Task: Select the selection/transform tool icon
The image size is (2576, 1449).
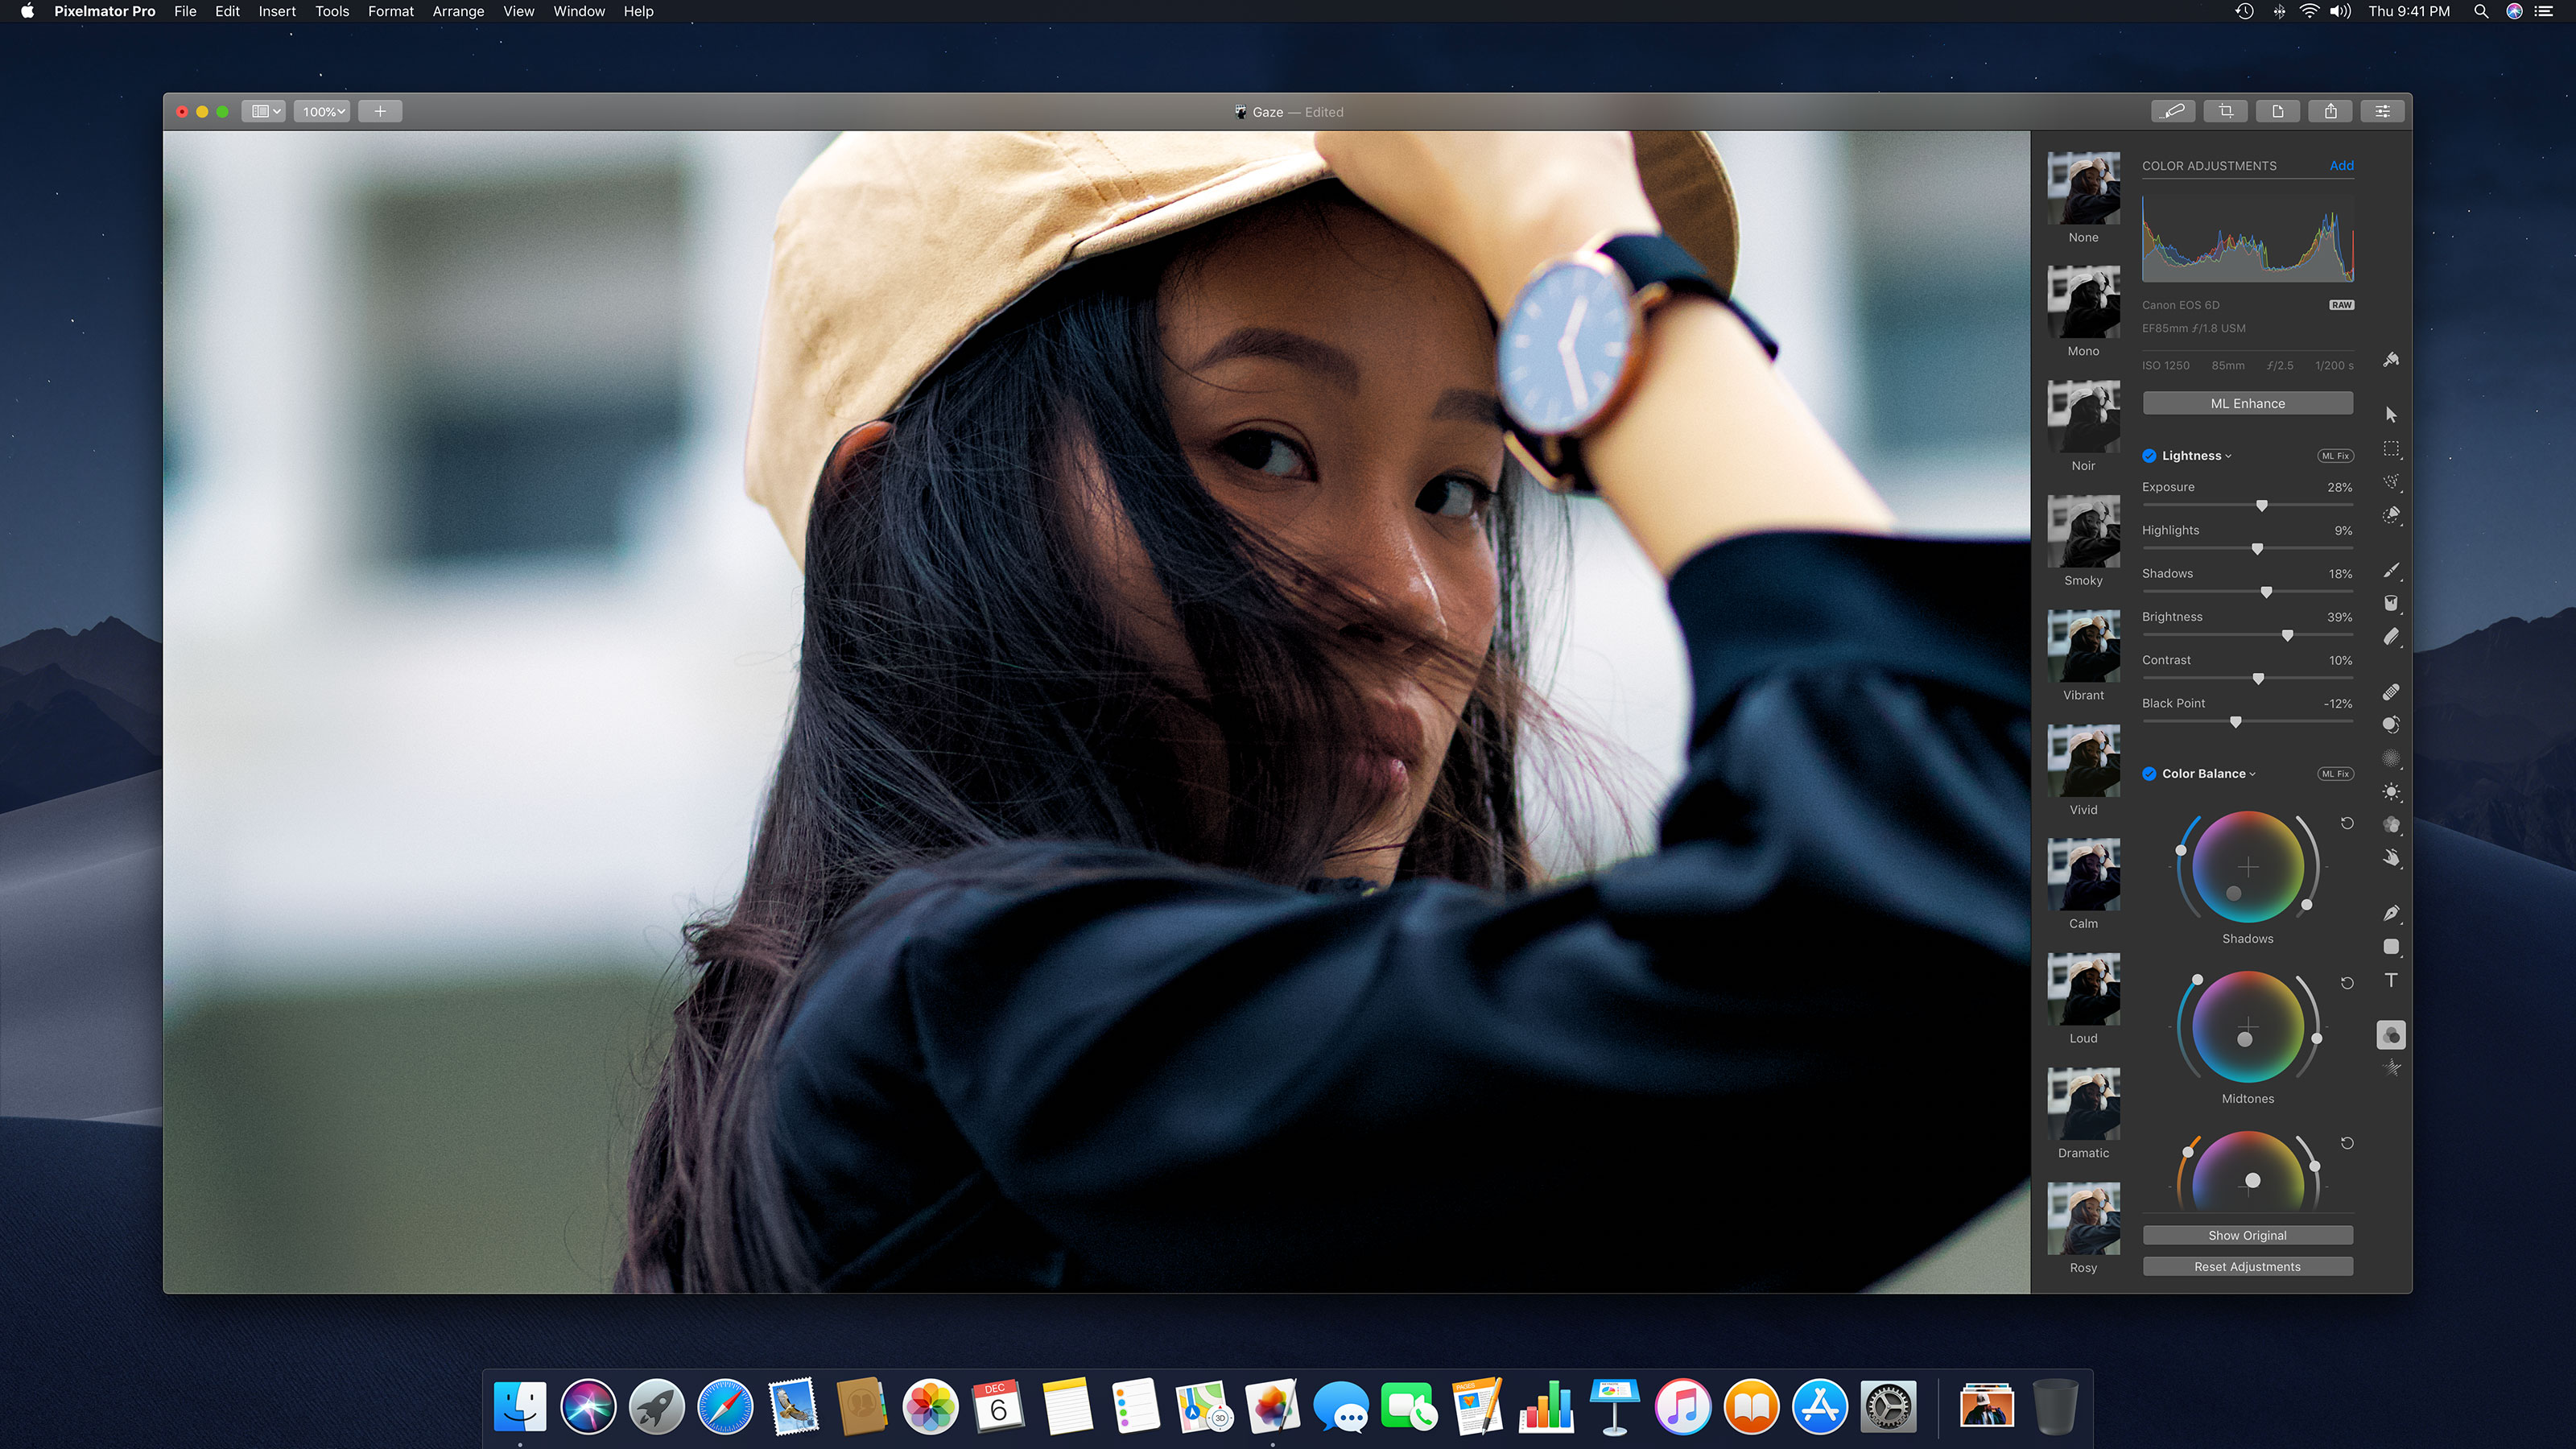Action: coord(2392,412)
